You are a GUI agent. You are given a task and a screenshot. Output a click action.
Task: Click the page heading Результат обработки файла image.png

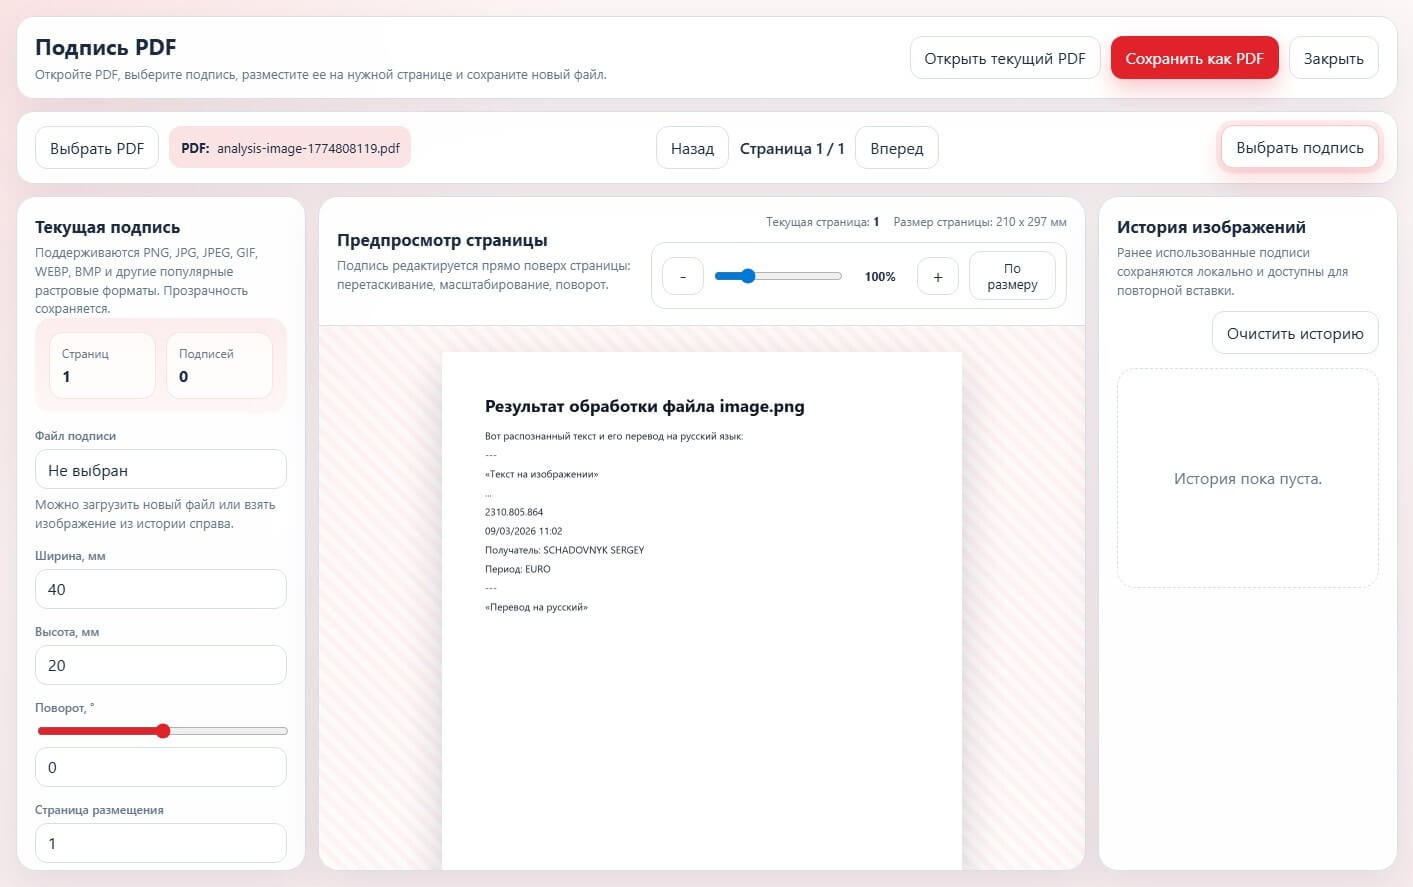point(645,406)
